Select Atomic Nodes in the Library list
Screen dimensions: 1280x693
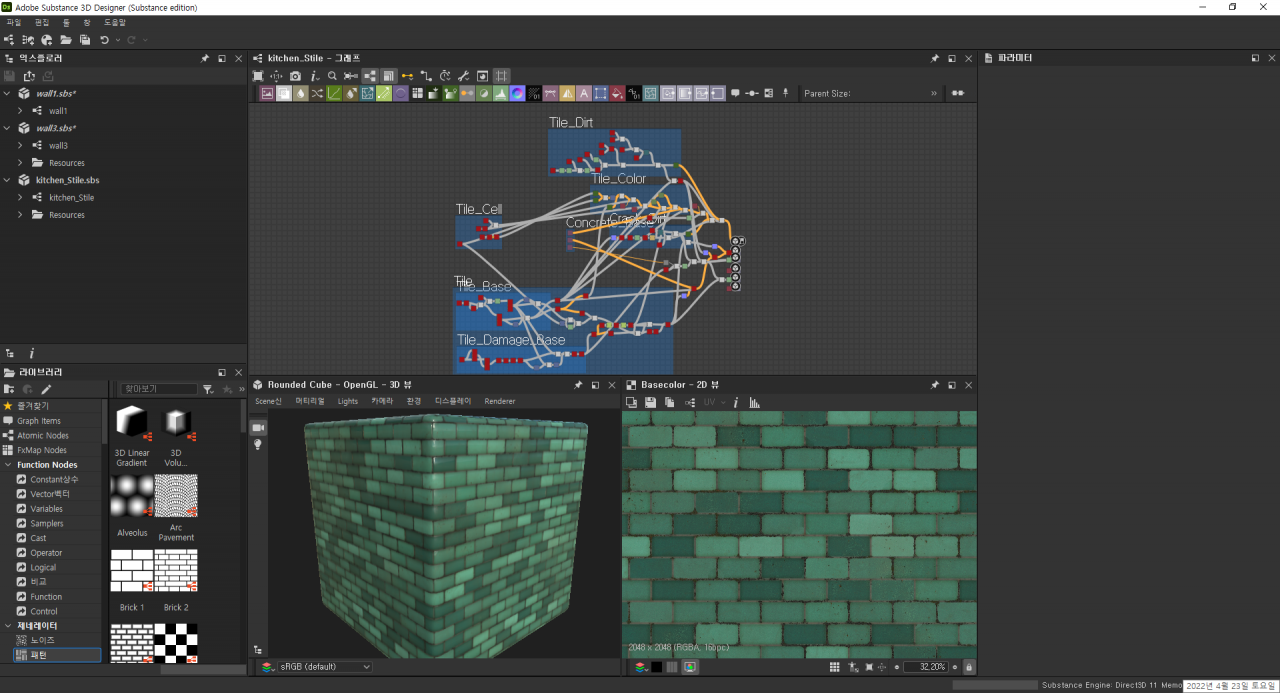click(x=42, y=436)
